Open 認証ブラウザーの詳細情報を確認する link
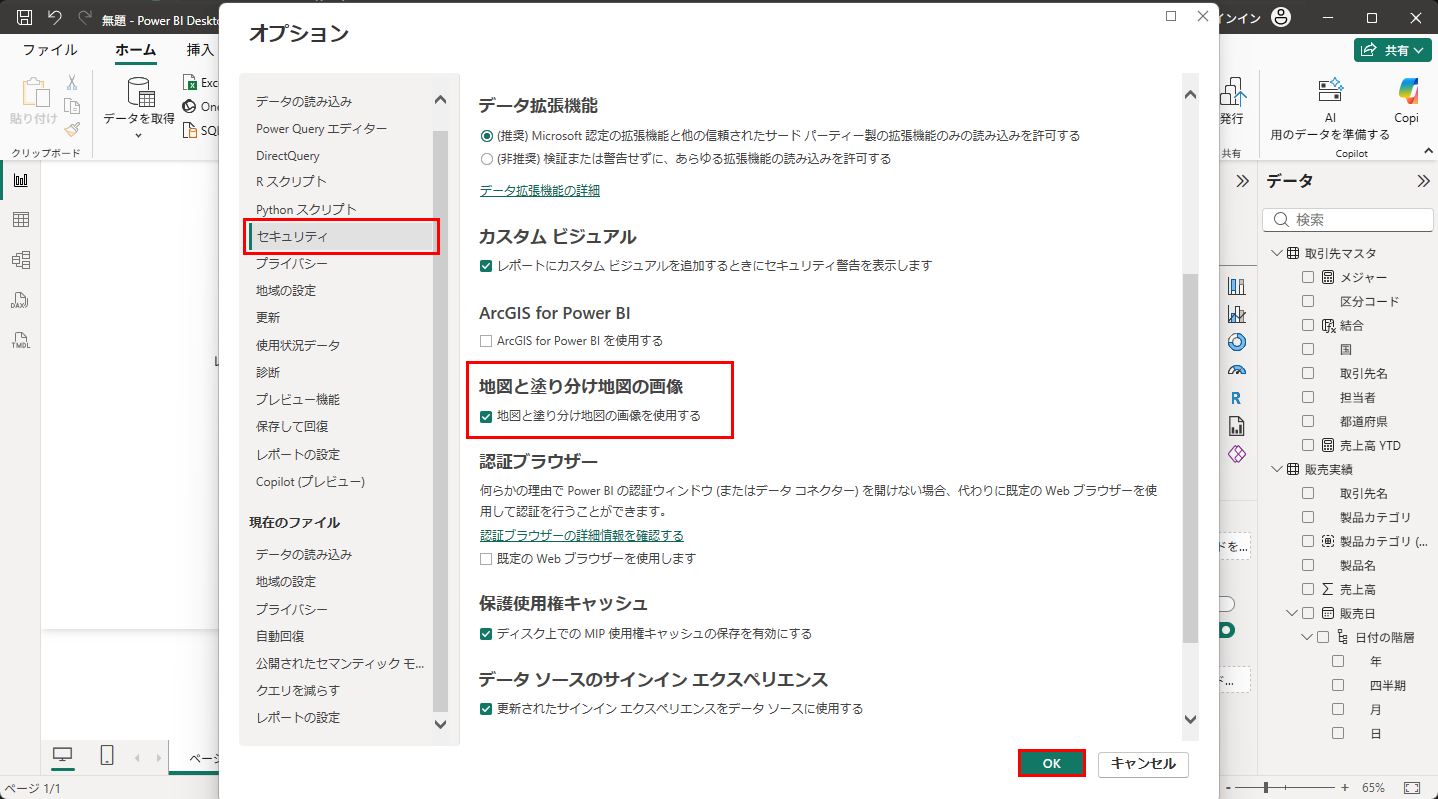 tap(581, 536)
